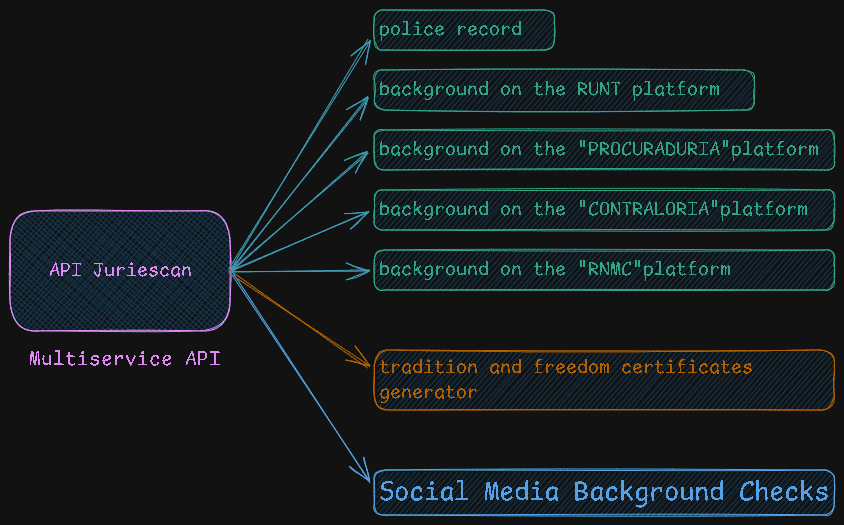Click the PROCURADURIA platform background box
844x525 pixels.
coord(604,150)
